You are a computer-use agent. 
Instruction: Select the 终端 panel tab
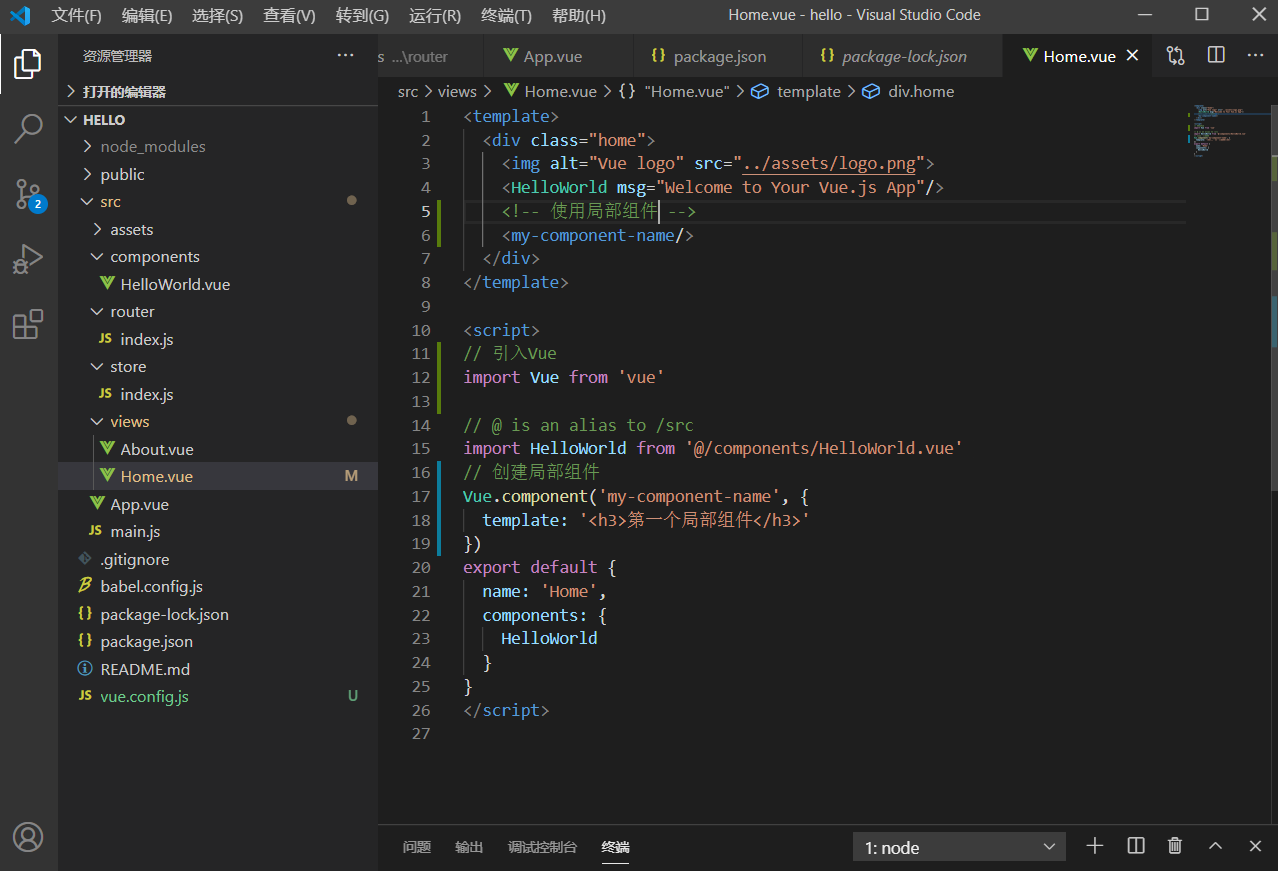[x=615, y=847]
